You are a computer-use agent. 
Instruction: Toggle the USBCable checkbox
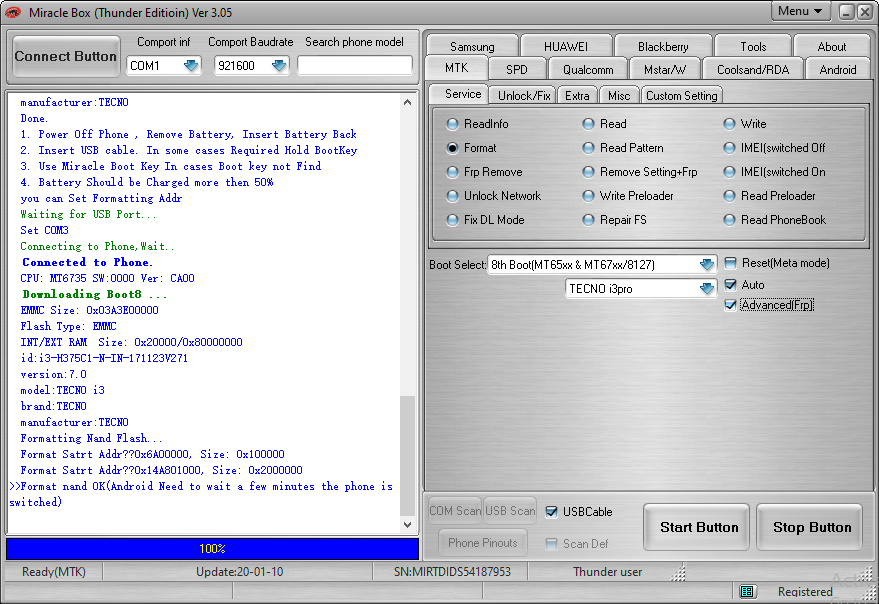pos(552,511)
